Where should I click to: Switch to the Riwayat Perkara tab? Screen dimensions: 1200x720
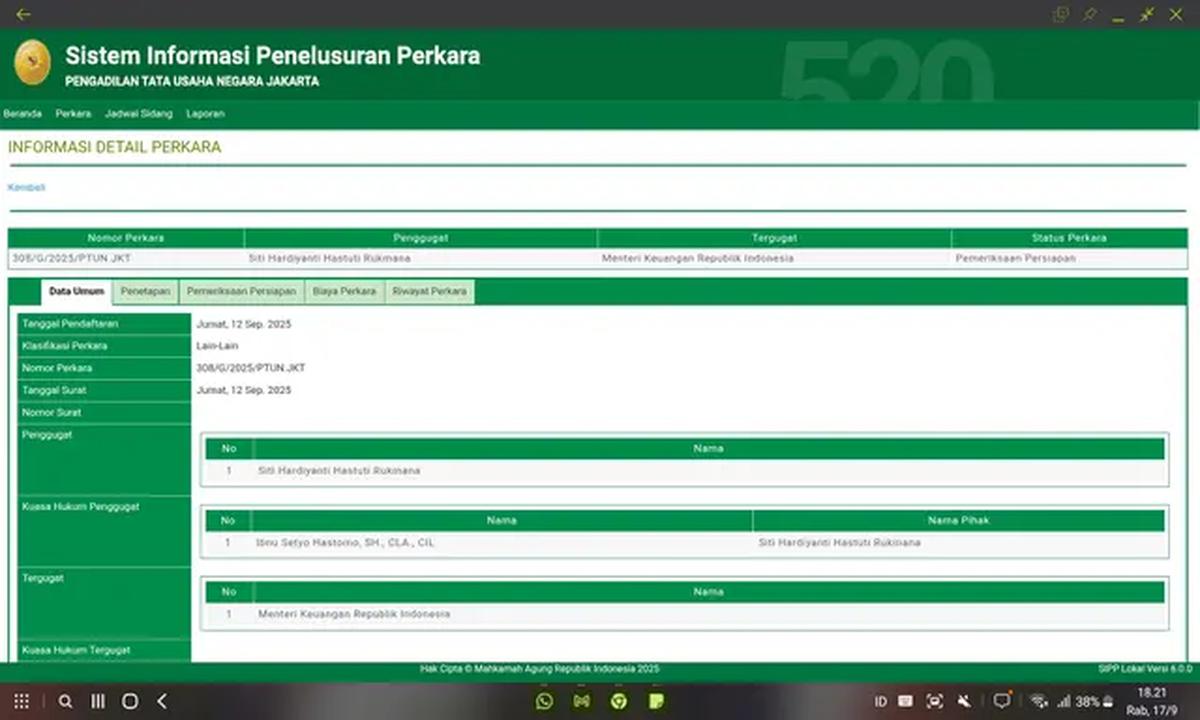click(x=429, y=291)
